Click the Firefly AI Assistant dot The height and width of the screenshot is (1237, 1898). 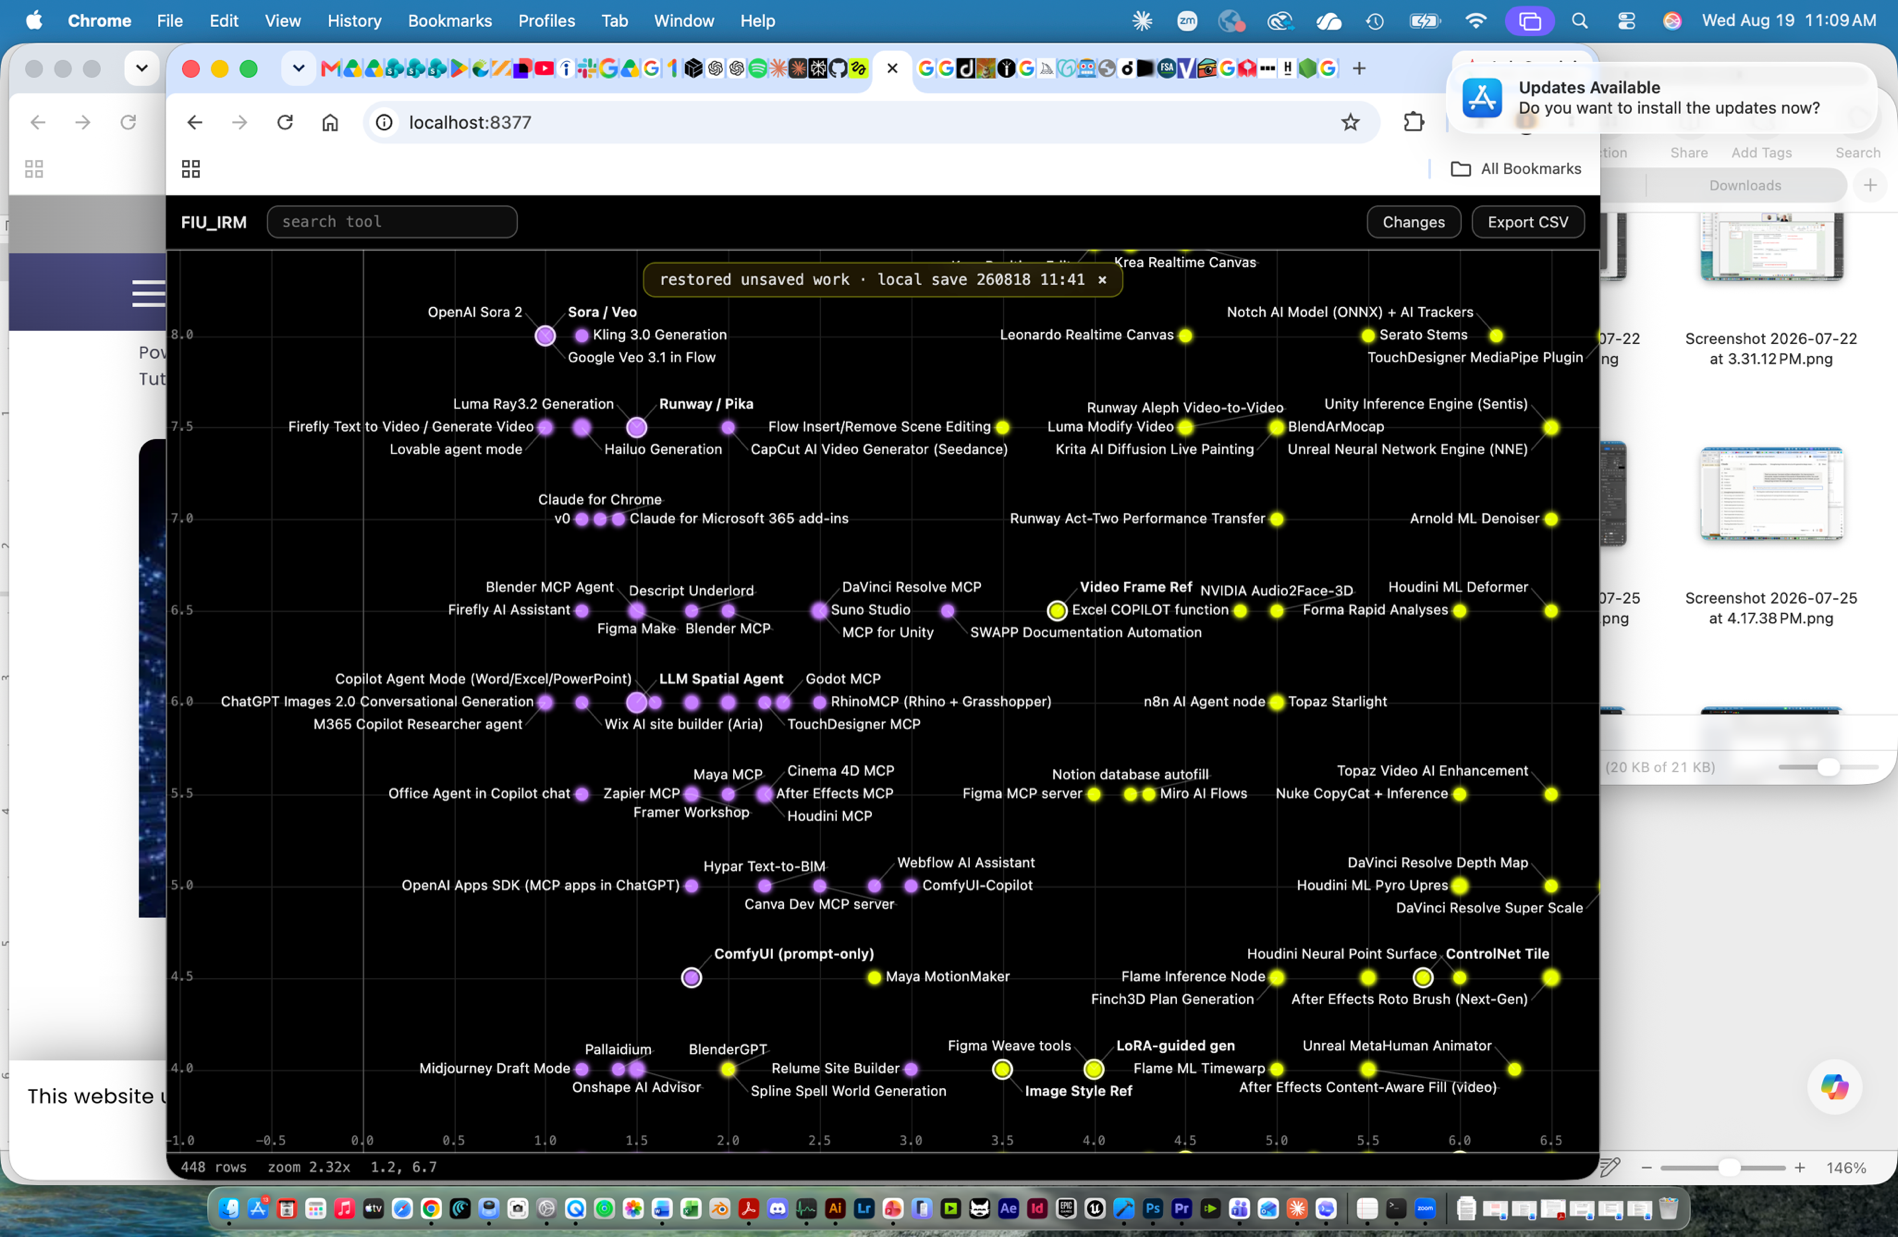click(582, 610)
